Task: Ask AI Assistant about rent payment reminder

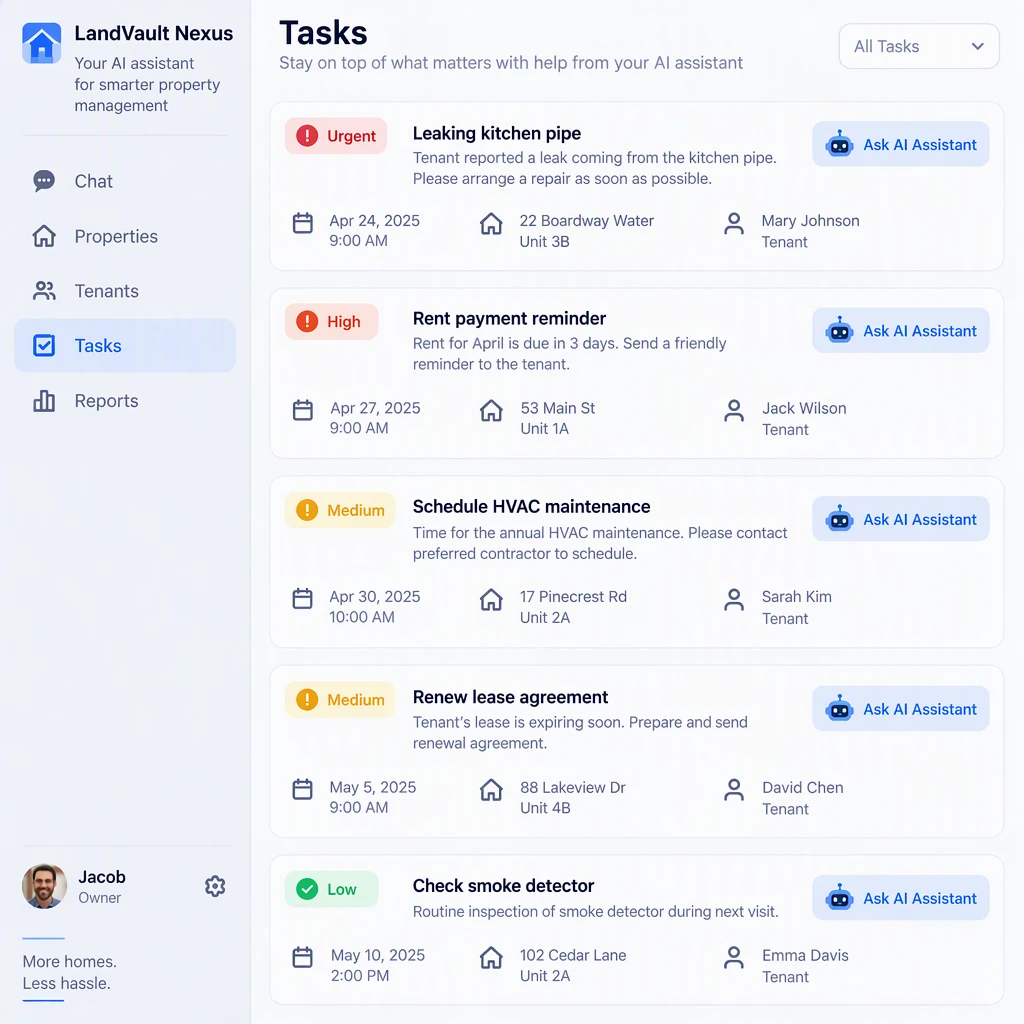Action: point(901,330)
